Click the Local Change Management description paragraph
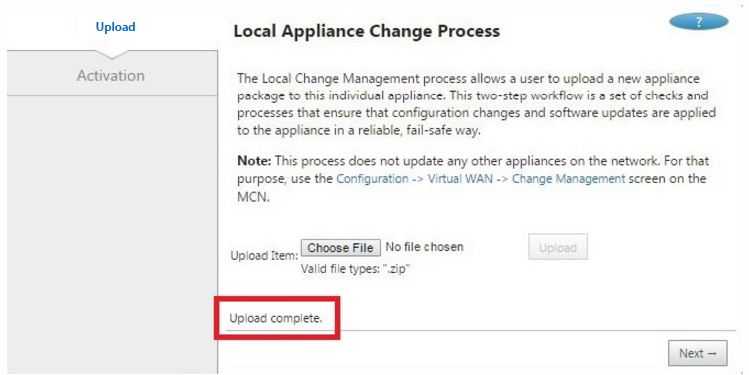Image resolution: width=749 pixels, height=375 pixels. click(476, 104)
